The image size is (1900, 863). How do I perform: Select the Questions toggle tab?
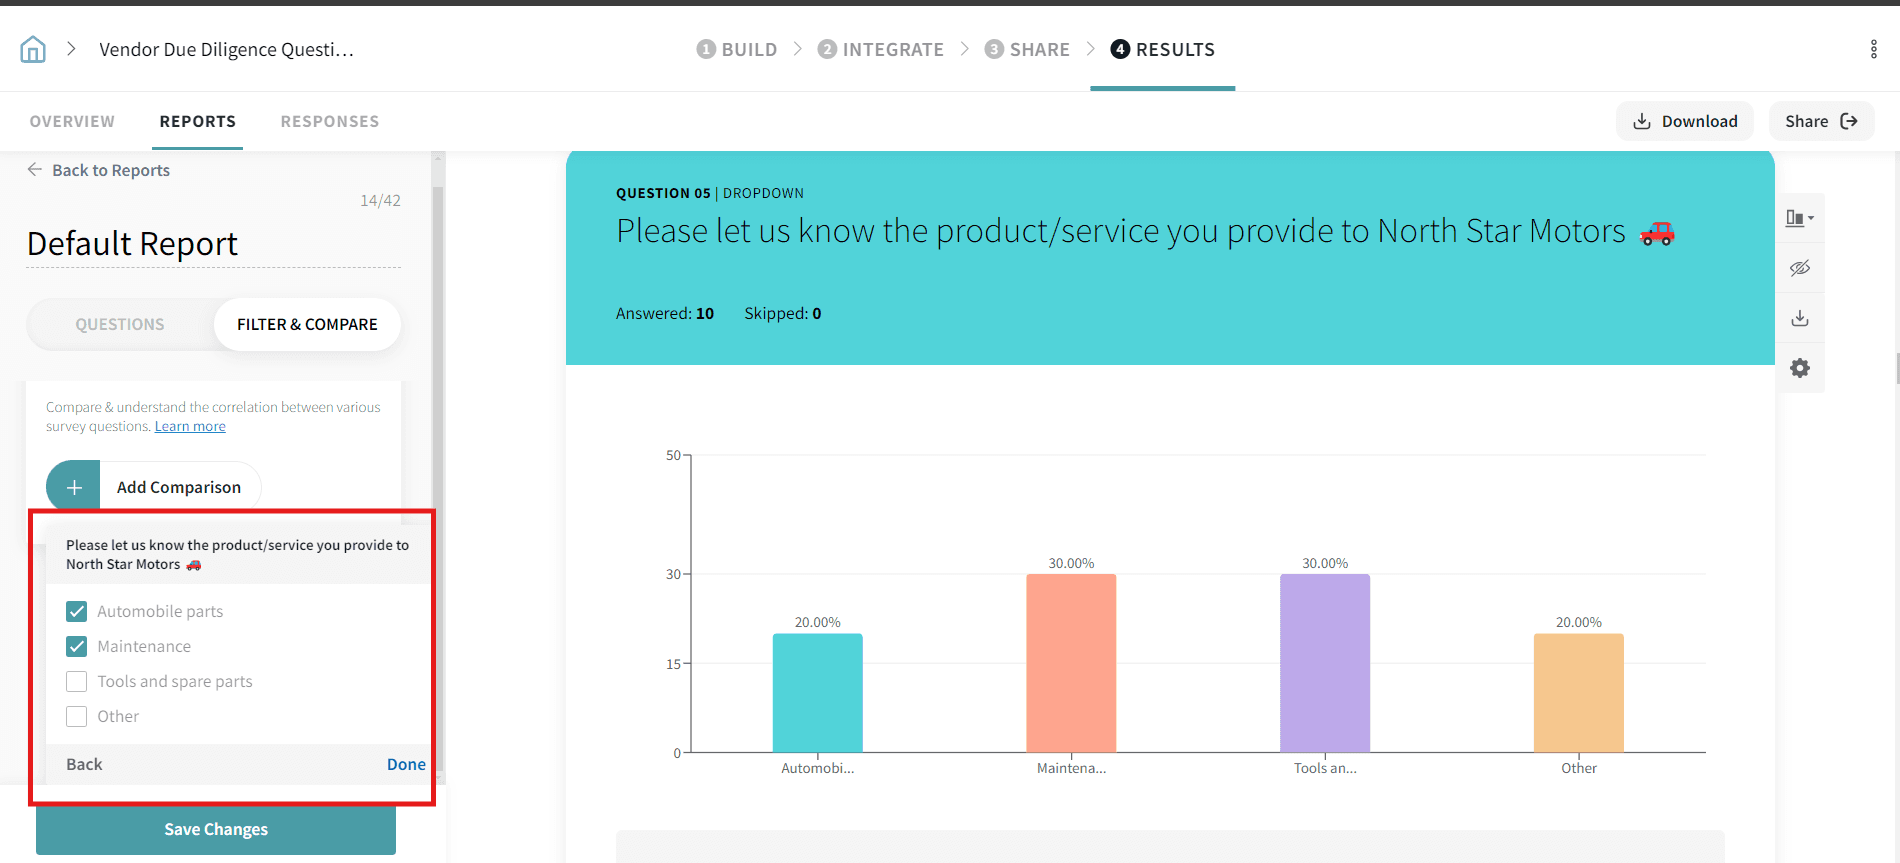(120, 324)
